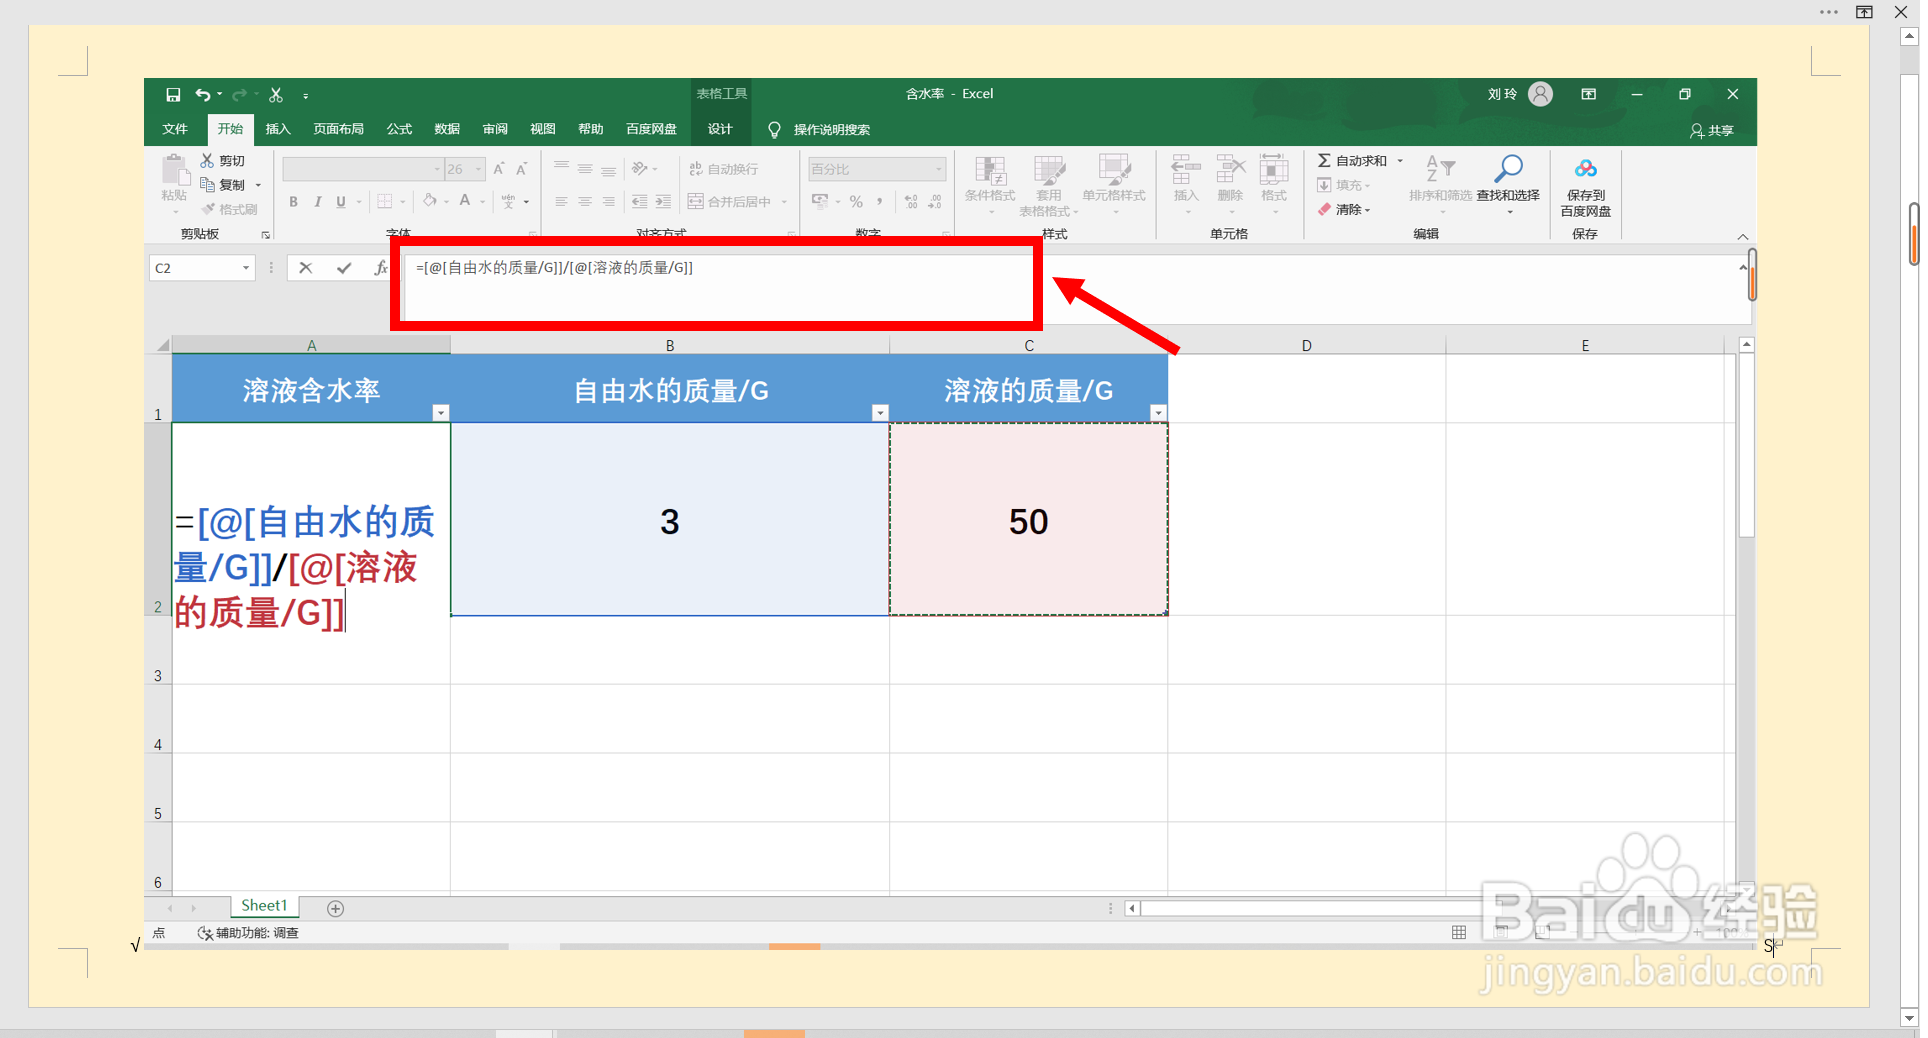This screenshot has height=1038, width=1928.
Task: Click the Name Box showing C2
Action: click(195, 268)
